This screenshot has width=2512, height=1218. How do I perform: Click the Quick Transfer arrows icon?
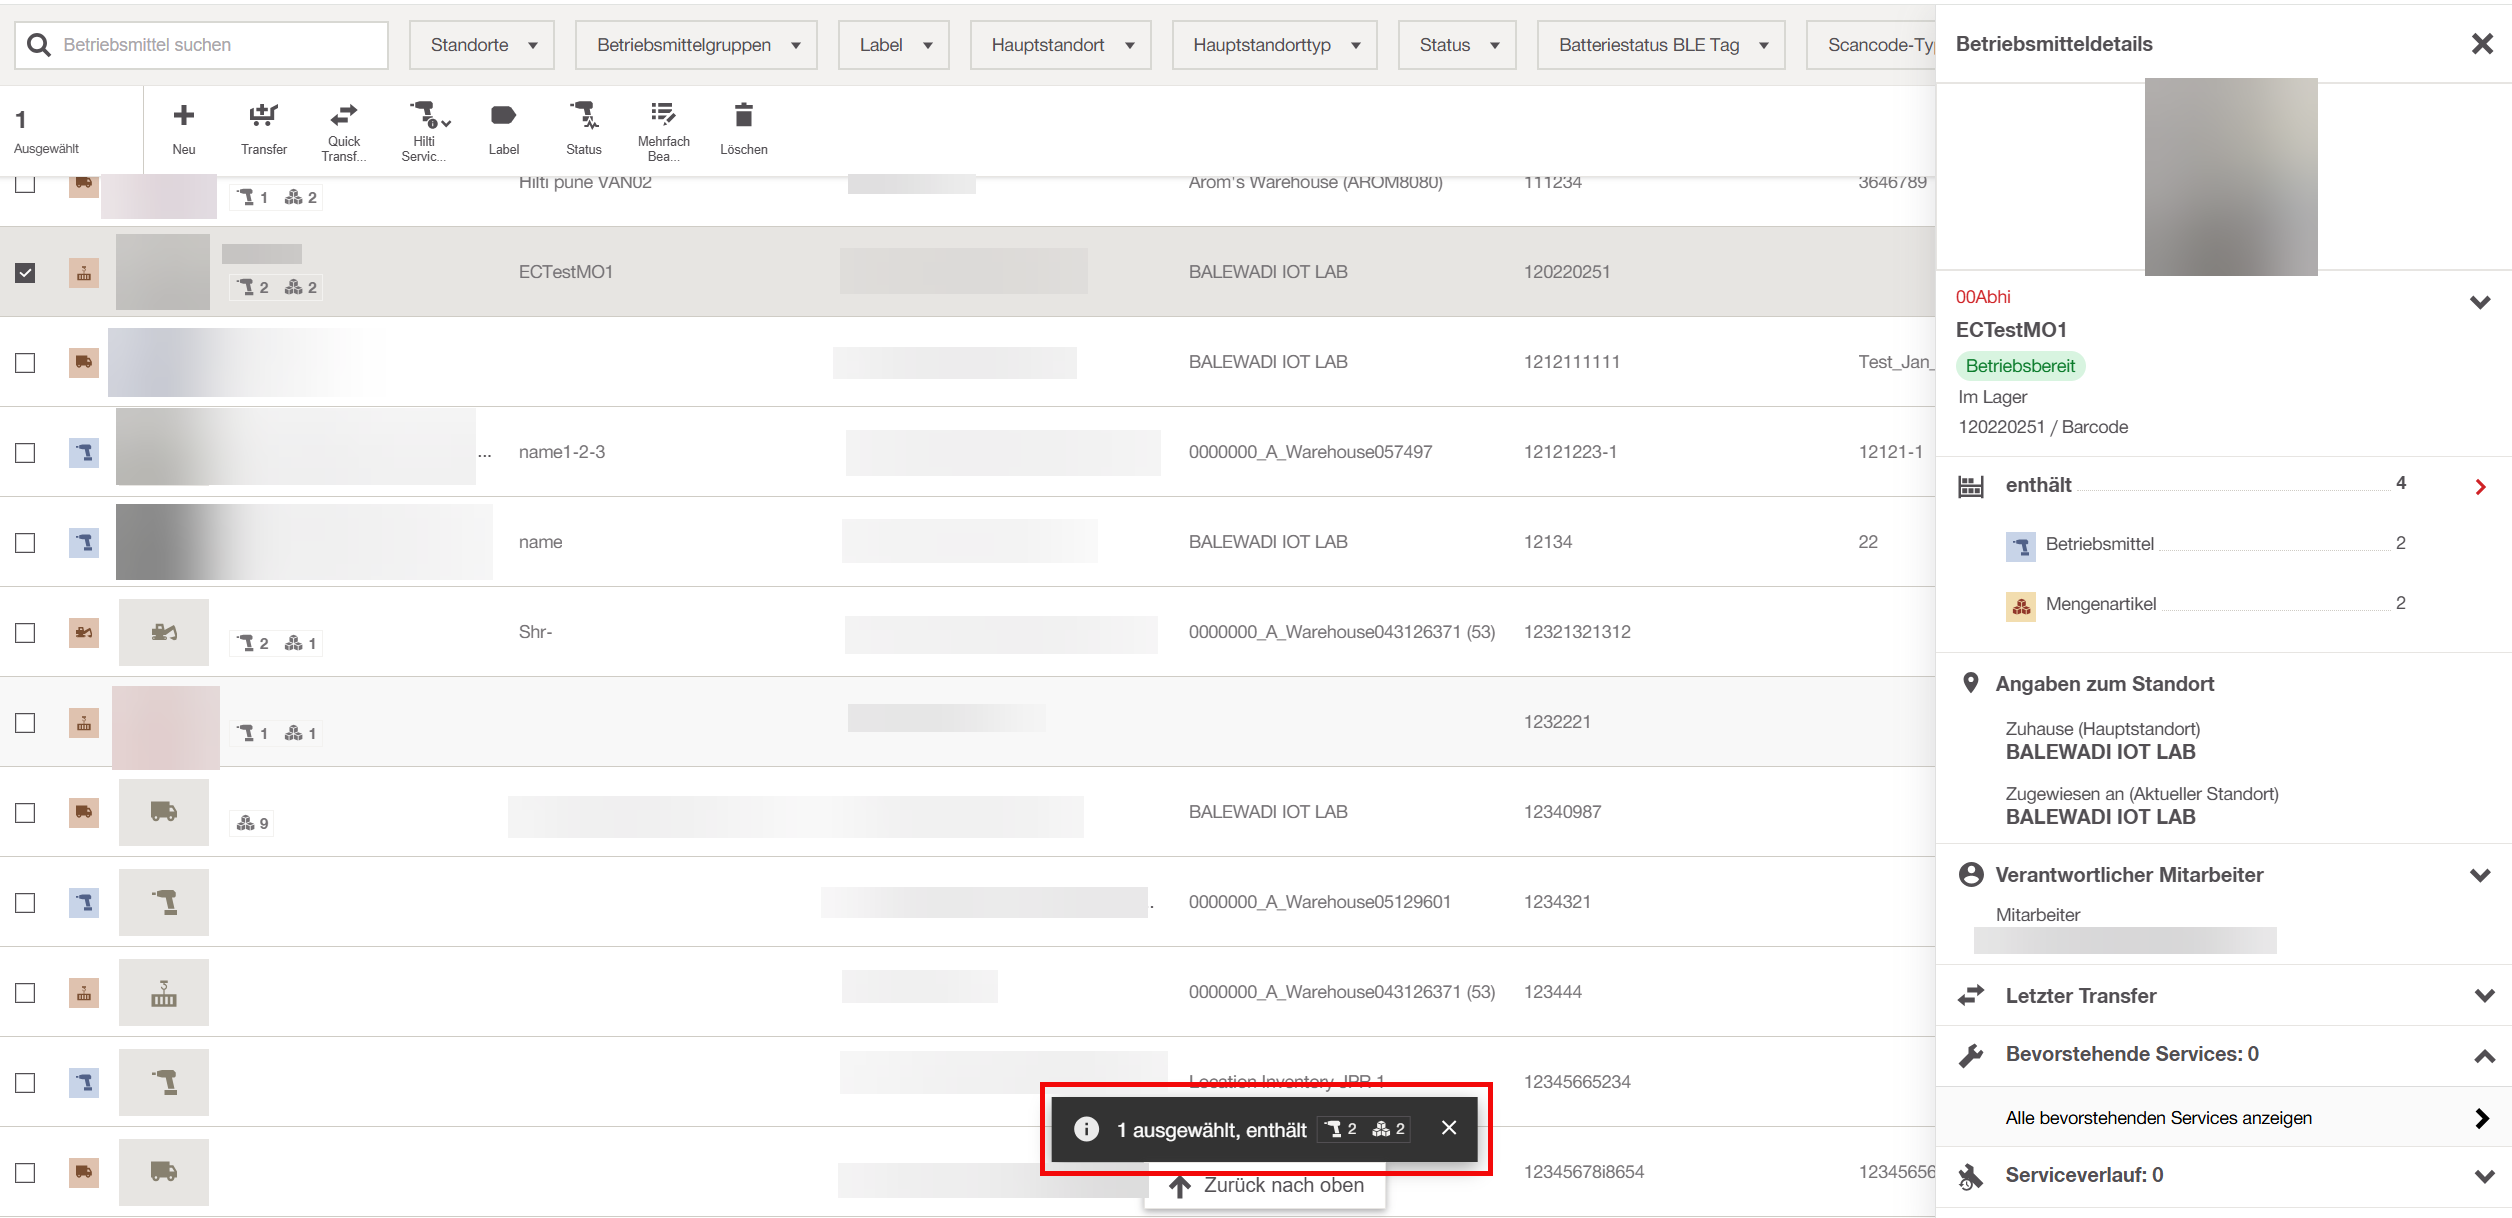pos(343,115)
